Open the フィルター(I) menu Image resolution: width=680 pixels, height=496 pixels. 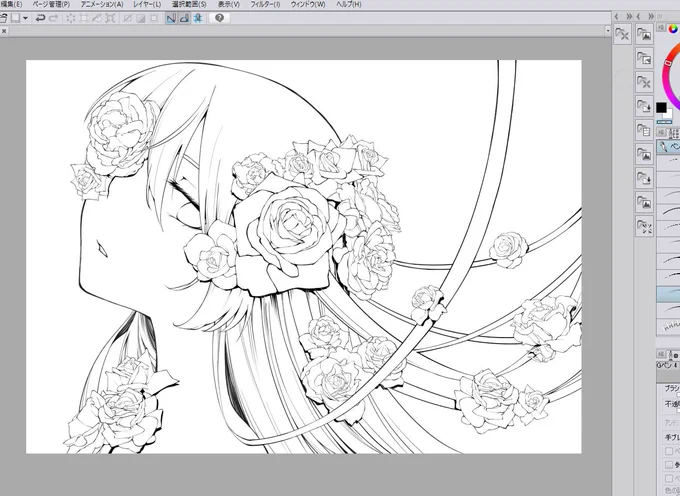click(x=265, y=4)
